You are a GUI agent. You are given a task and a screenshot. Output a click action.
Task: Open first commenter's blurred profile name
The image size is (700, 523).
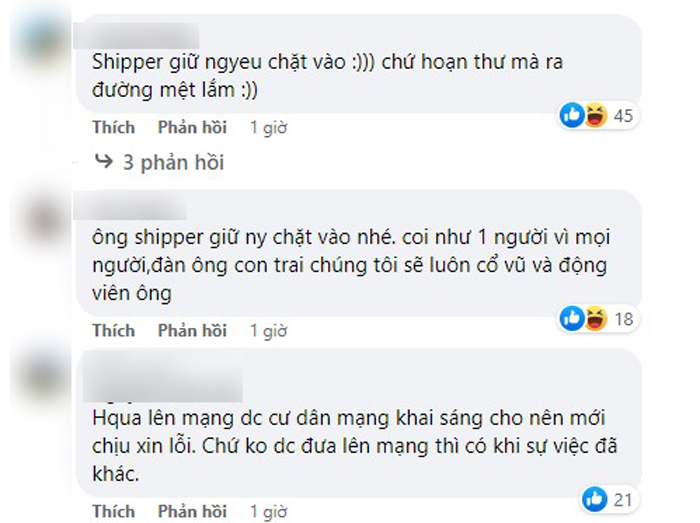click(x=136, y=36)
